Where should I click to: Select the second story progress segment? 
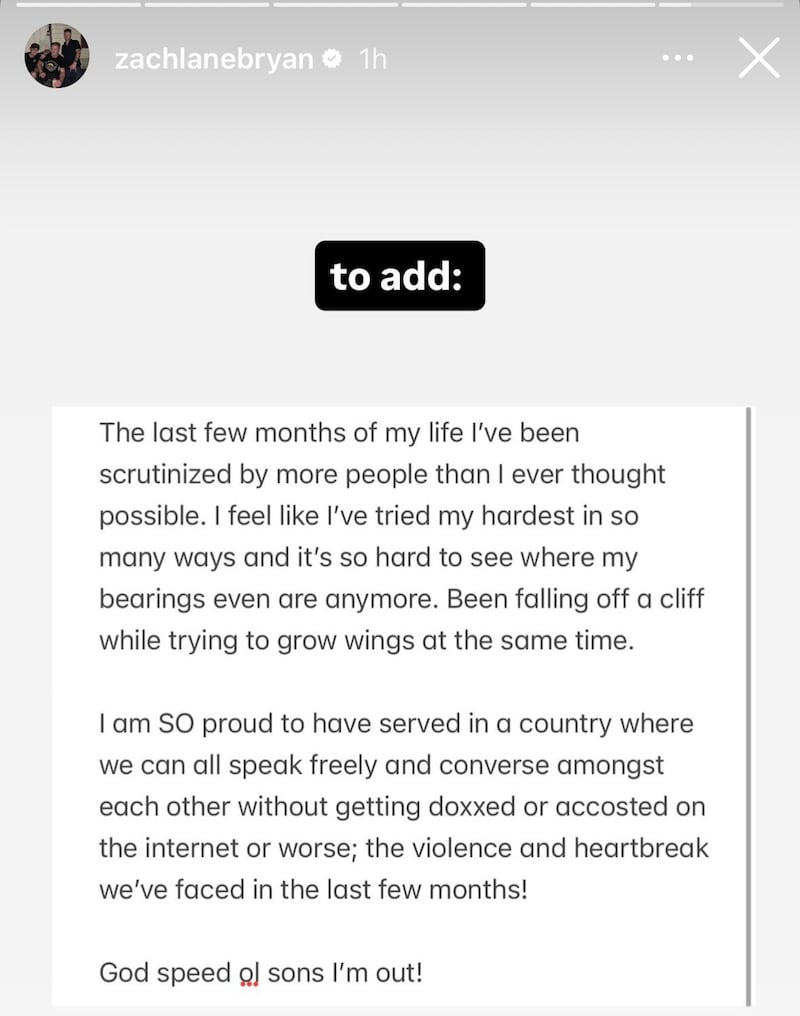[x=206, y=4]
